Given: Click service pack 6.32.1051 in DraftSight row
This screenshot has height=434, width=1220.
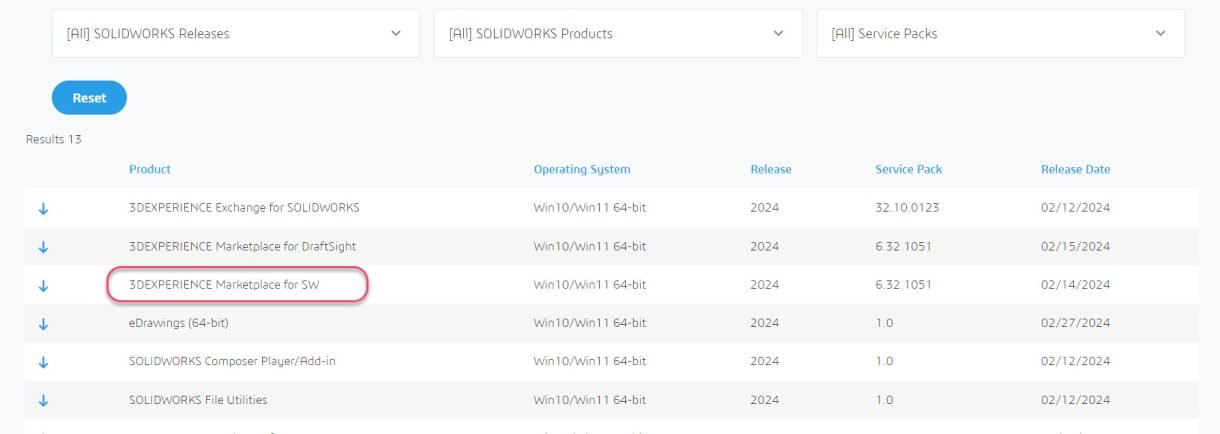Looking at the screenshot, I should coord(904,246).
